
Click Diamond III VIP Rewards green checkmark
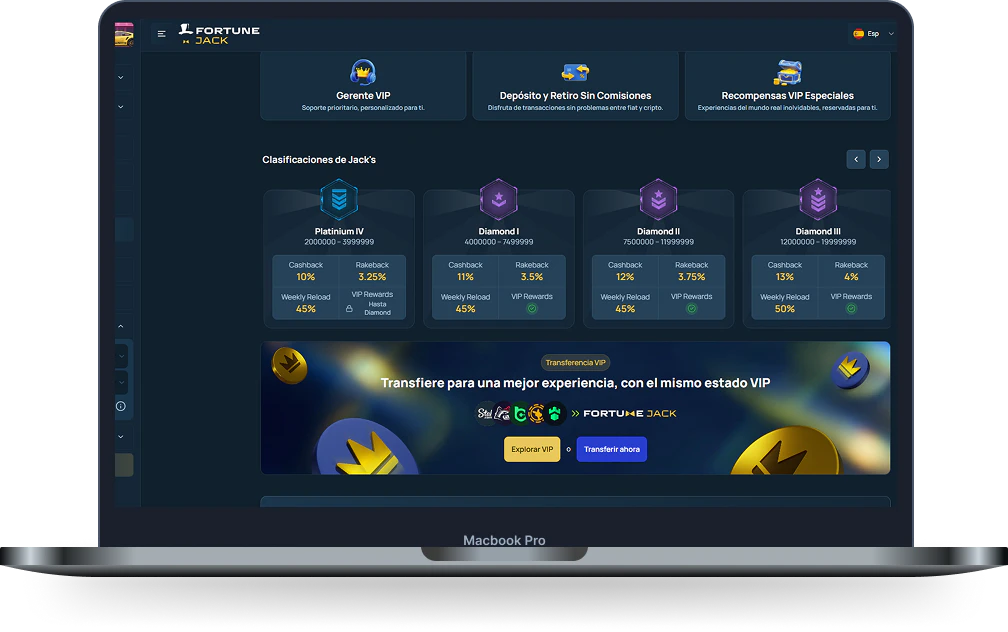tap(851, 309)
